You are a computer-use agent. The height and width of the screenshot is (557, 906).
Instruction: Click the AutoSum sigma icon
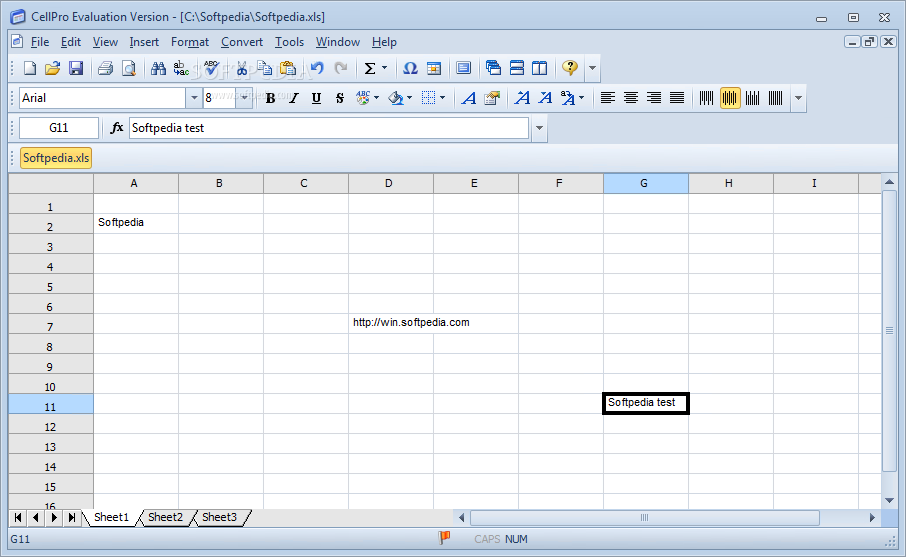coord(370,68)
